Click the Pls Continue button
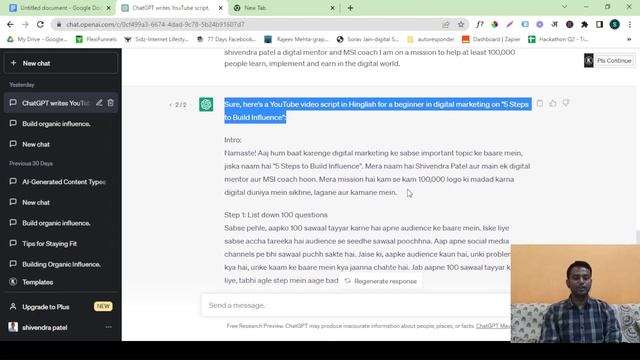 (614, 60)
